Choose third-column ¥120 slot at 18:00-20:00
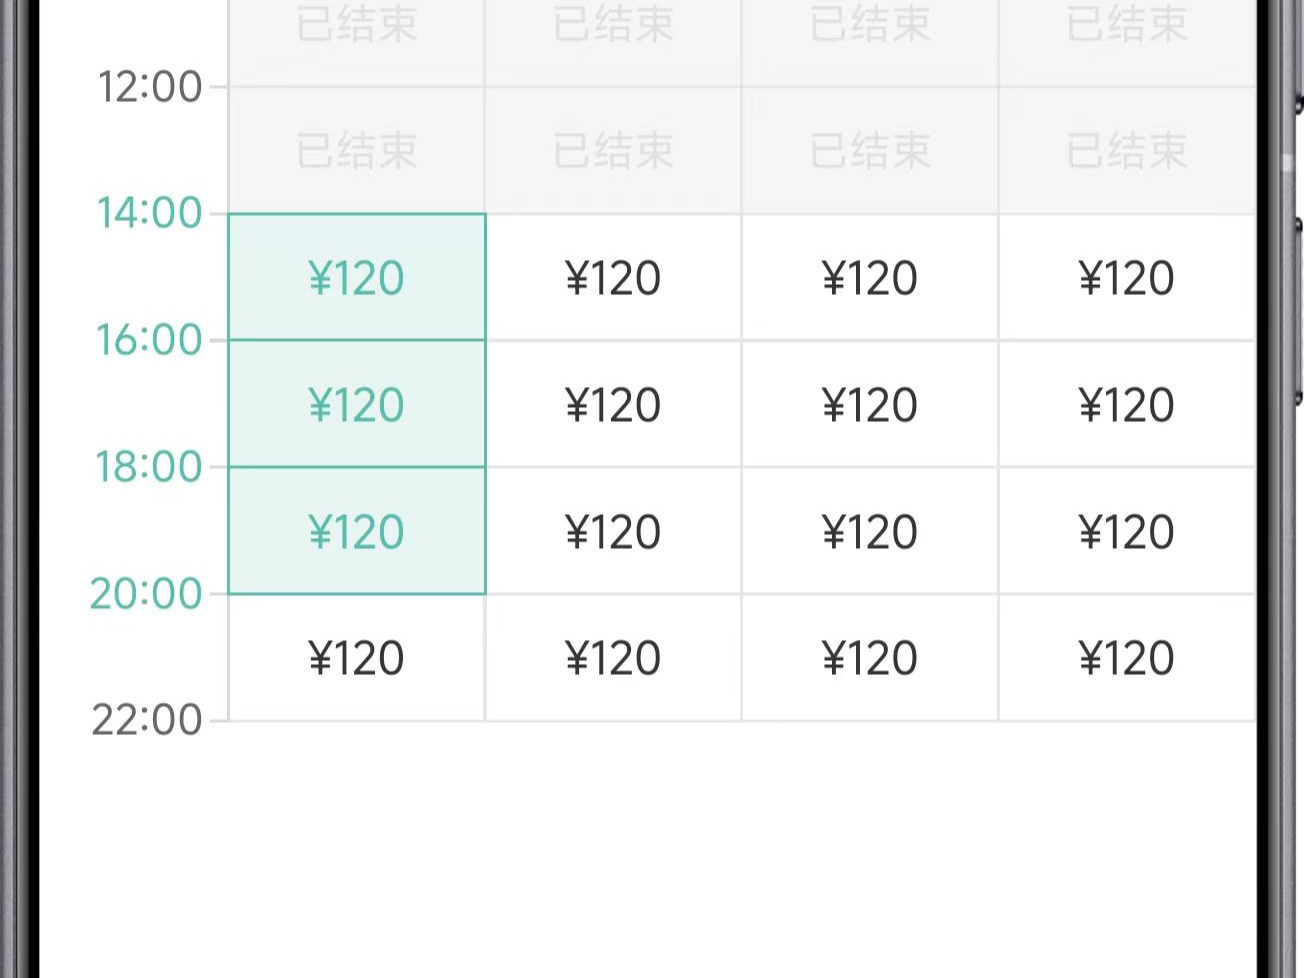This screenshot has height=978, width=1304. (x=870, y=531)
